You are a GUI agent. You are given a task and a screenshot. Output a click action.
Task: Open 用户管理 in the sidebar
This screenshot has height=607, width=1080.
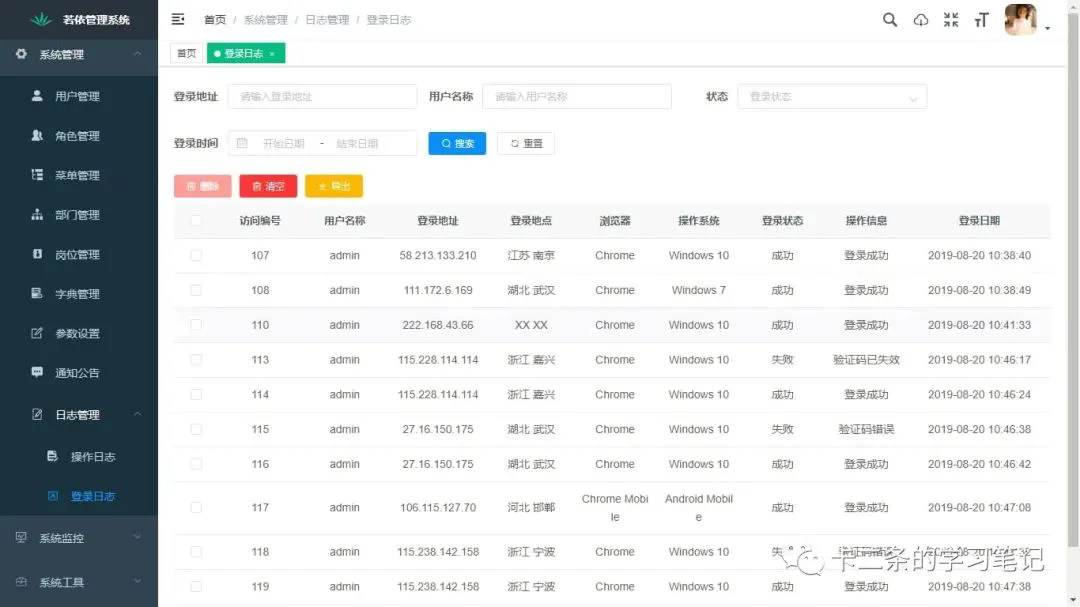pos(79,96)
